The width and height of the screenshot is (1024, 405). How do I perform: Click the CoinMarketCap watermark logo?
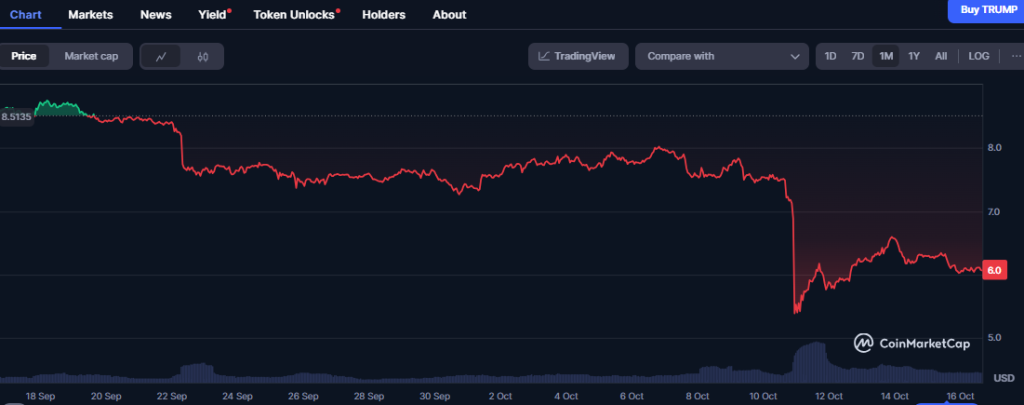[x=910, y=343]
